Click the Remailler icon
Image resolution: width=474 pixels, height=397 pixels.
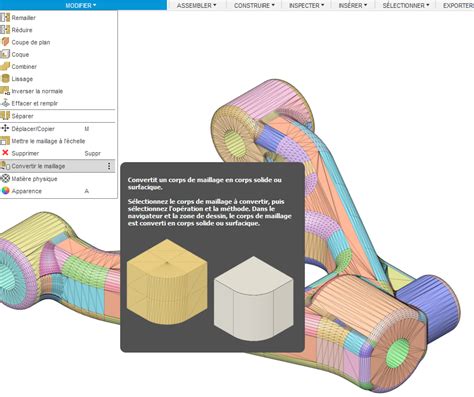point(5,17)
